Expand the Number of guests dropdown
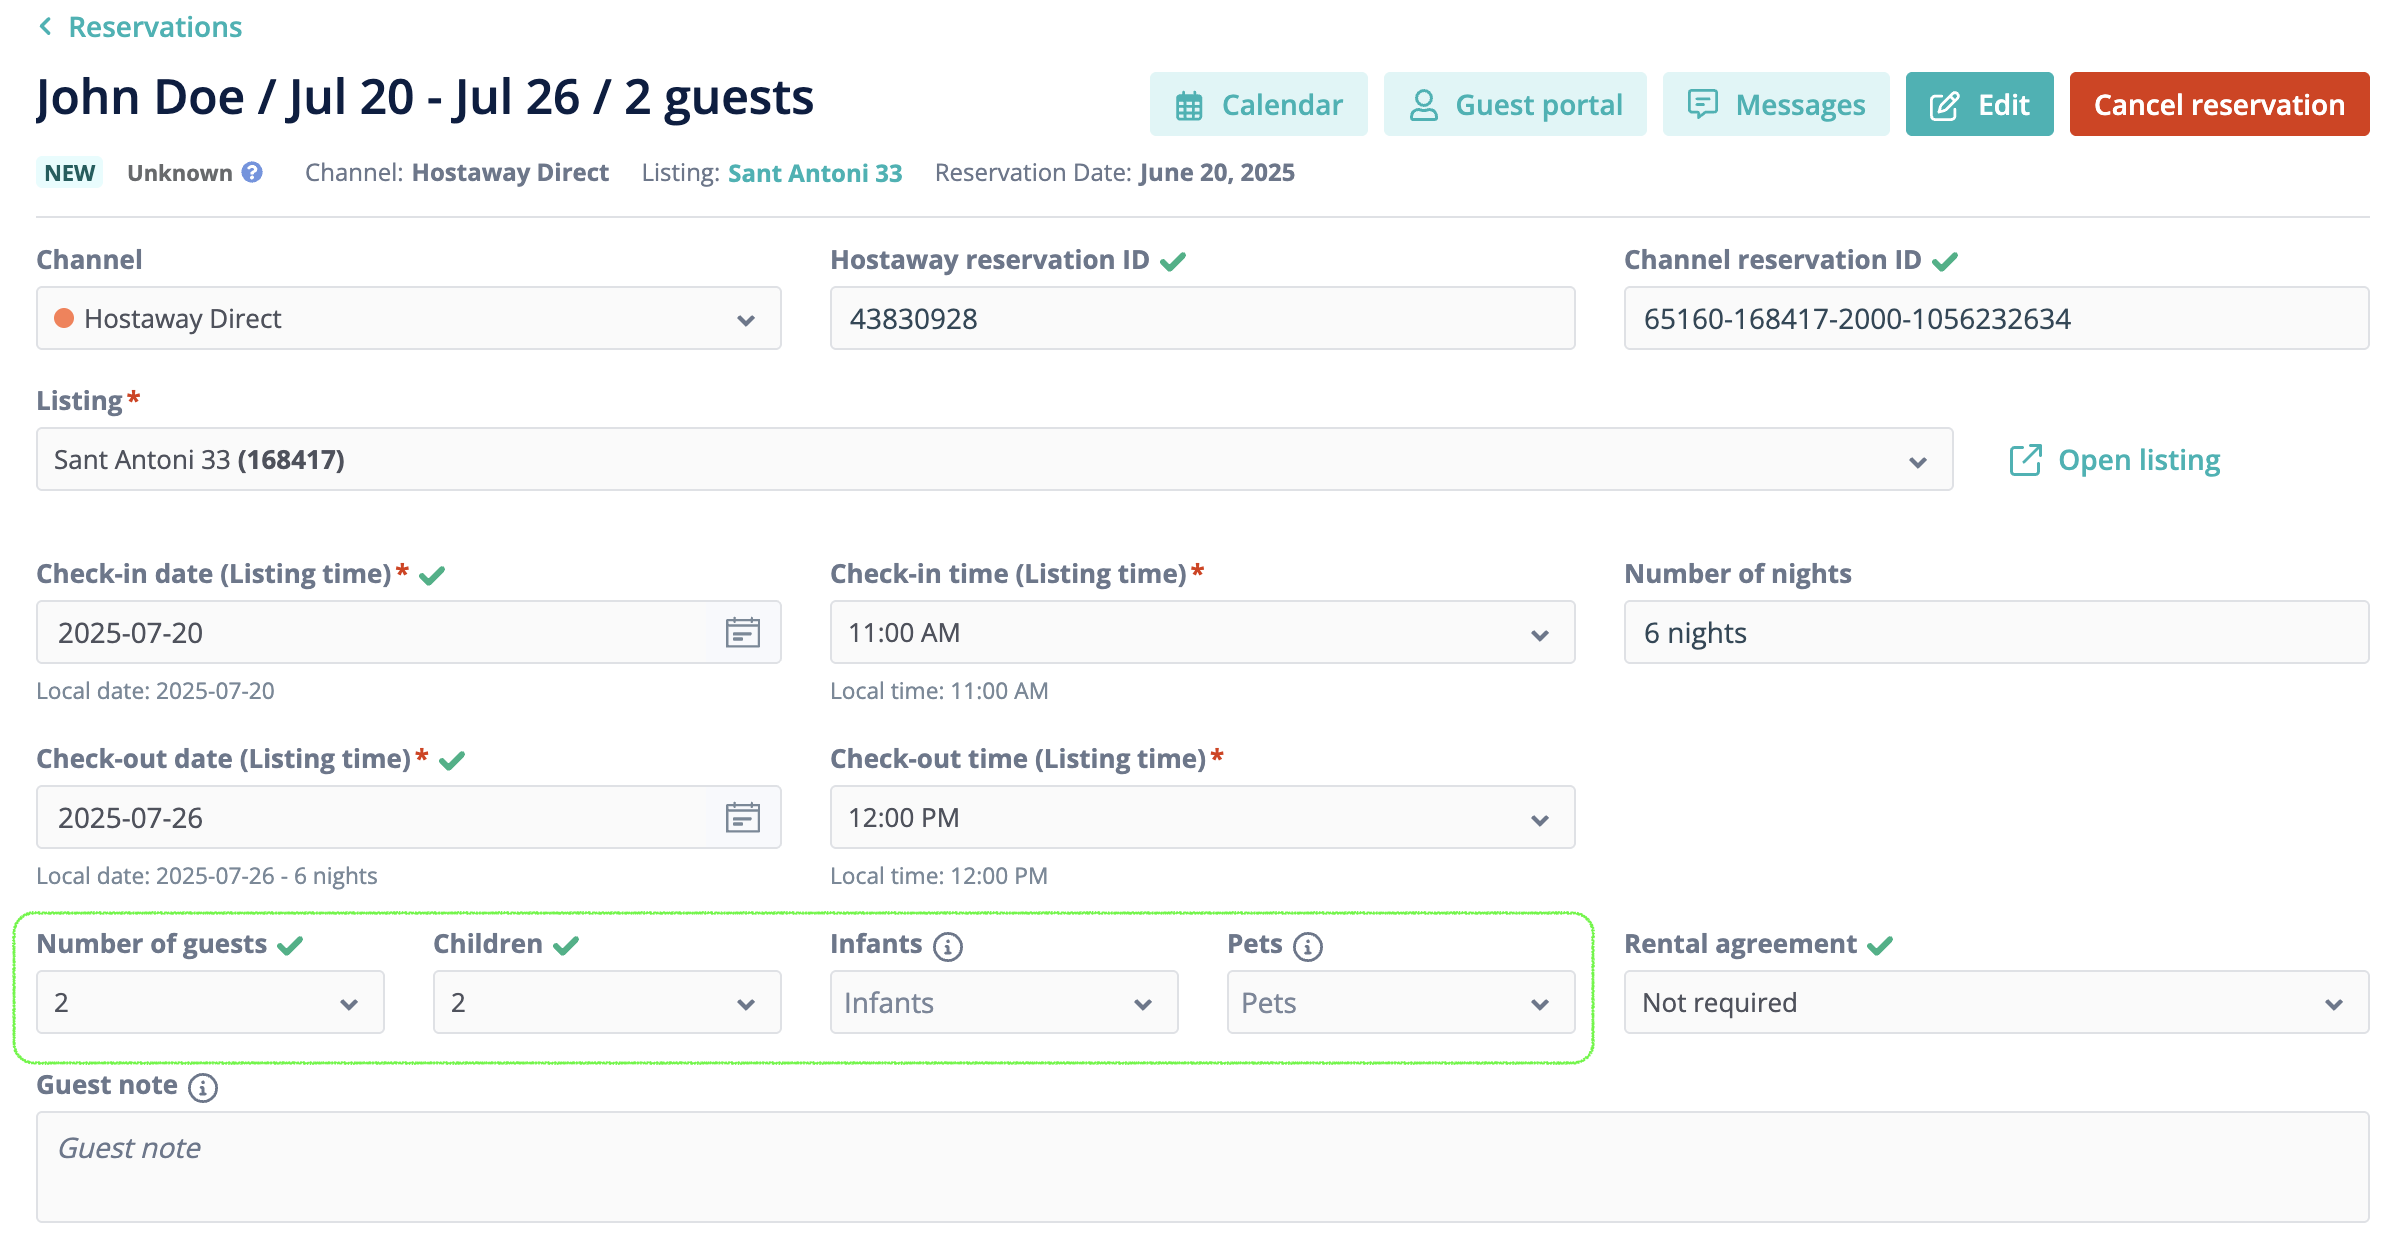Viewport: 2400px width, 1246px height. click(210, 1002)
